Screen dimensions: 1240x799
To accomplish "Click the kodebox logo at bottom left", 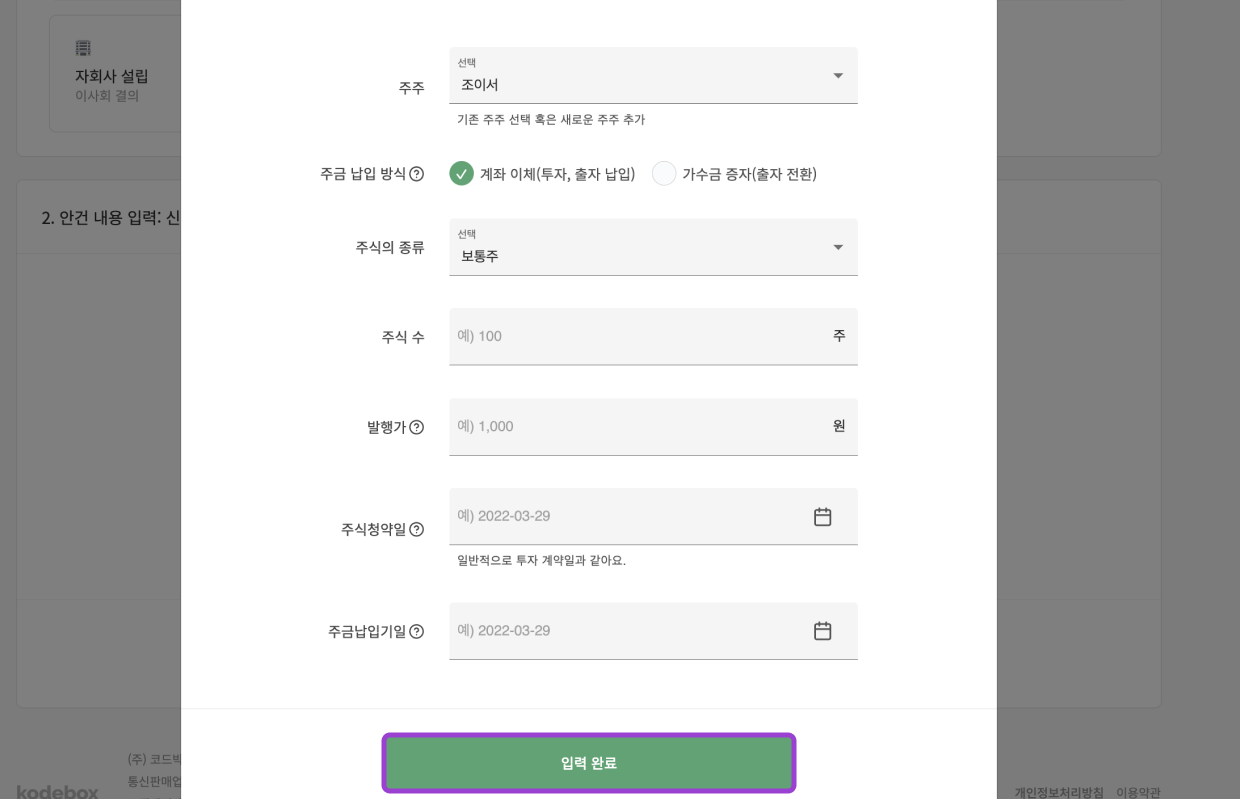I will click(57, 791).
